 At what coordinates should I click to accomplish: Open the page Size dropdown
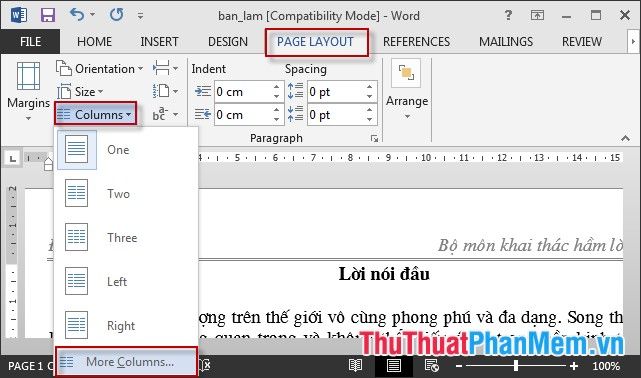[80, 92]
